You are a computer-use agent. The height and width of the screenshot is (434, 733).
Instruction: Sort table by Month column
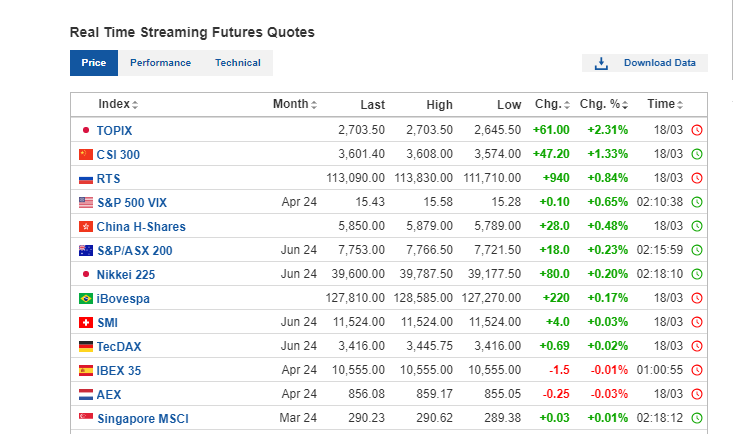click(x=295, y=104)
